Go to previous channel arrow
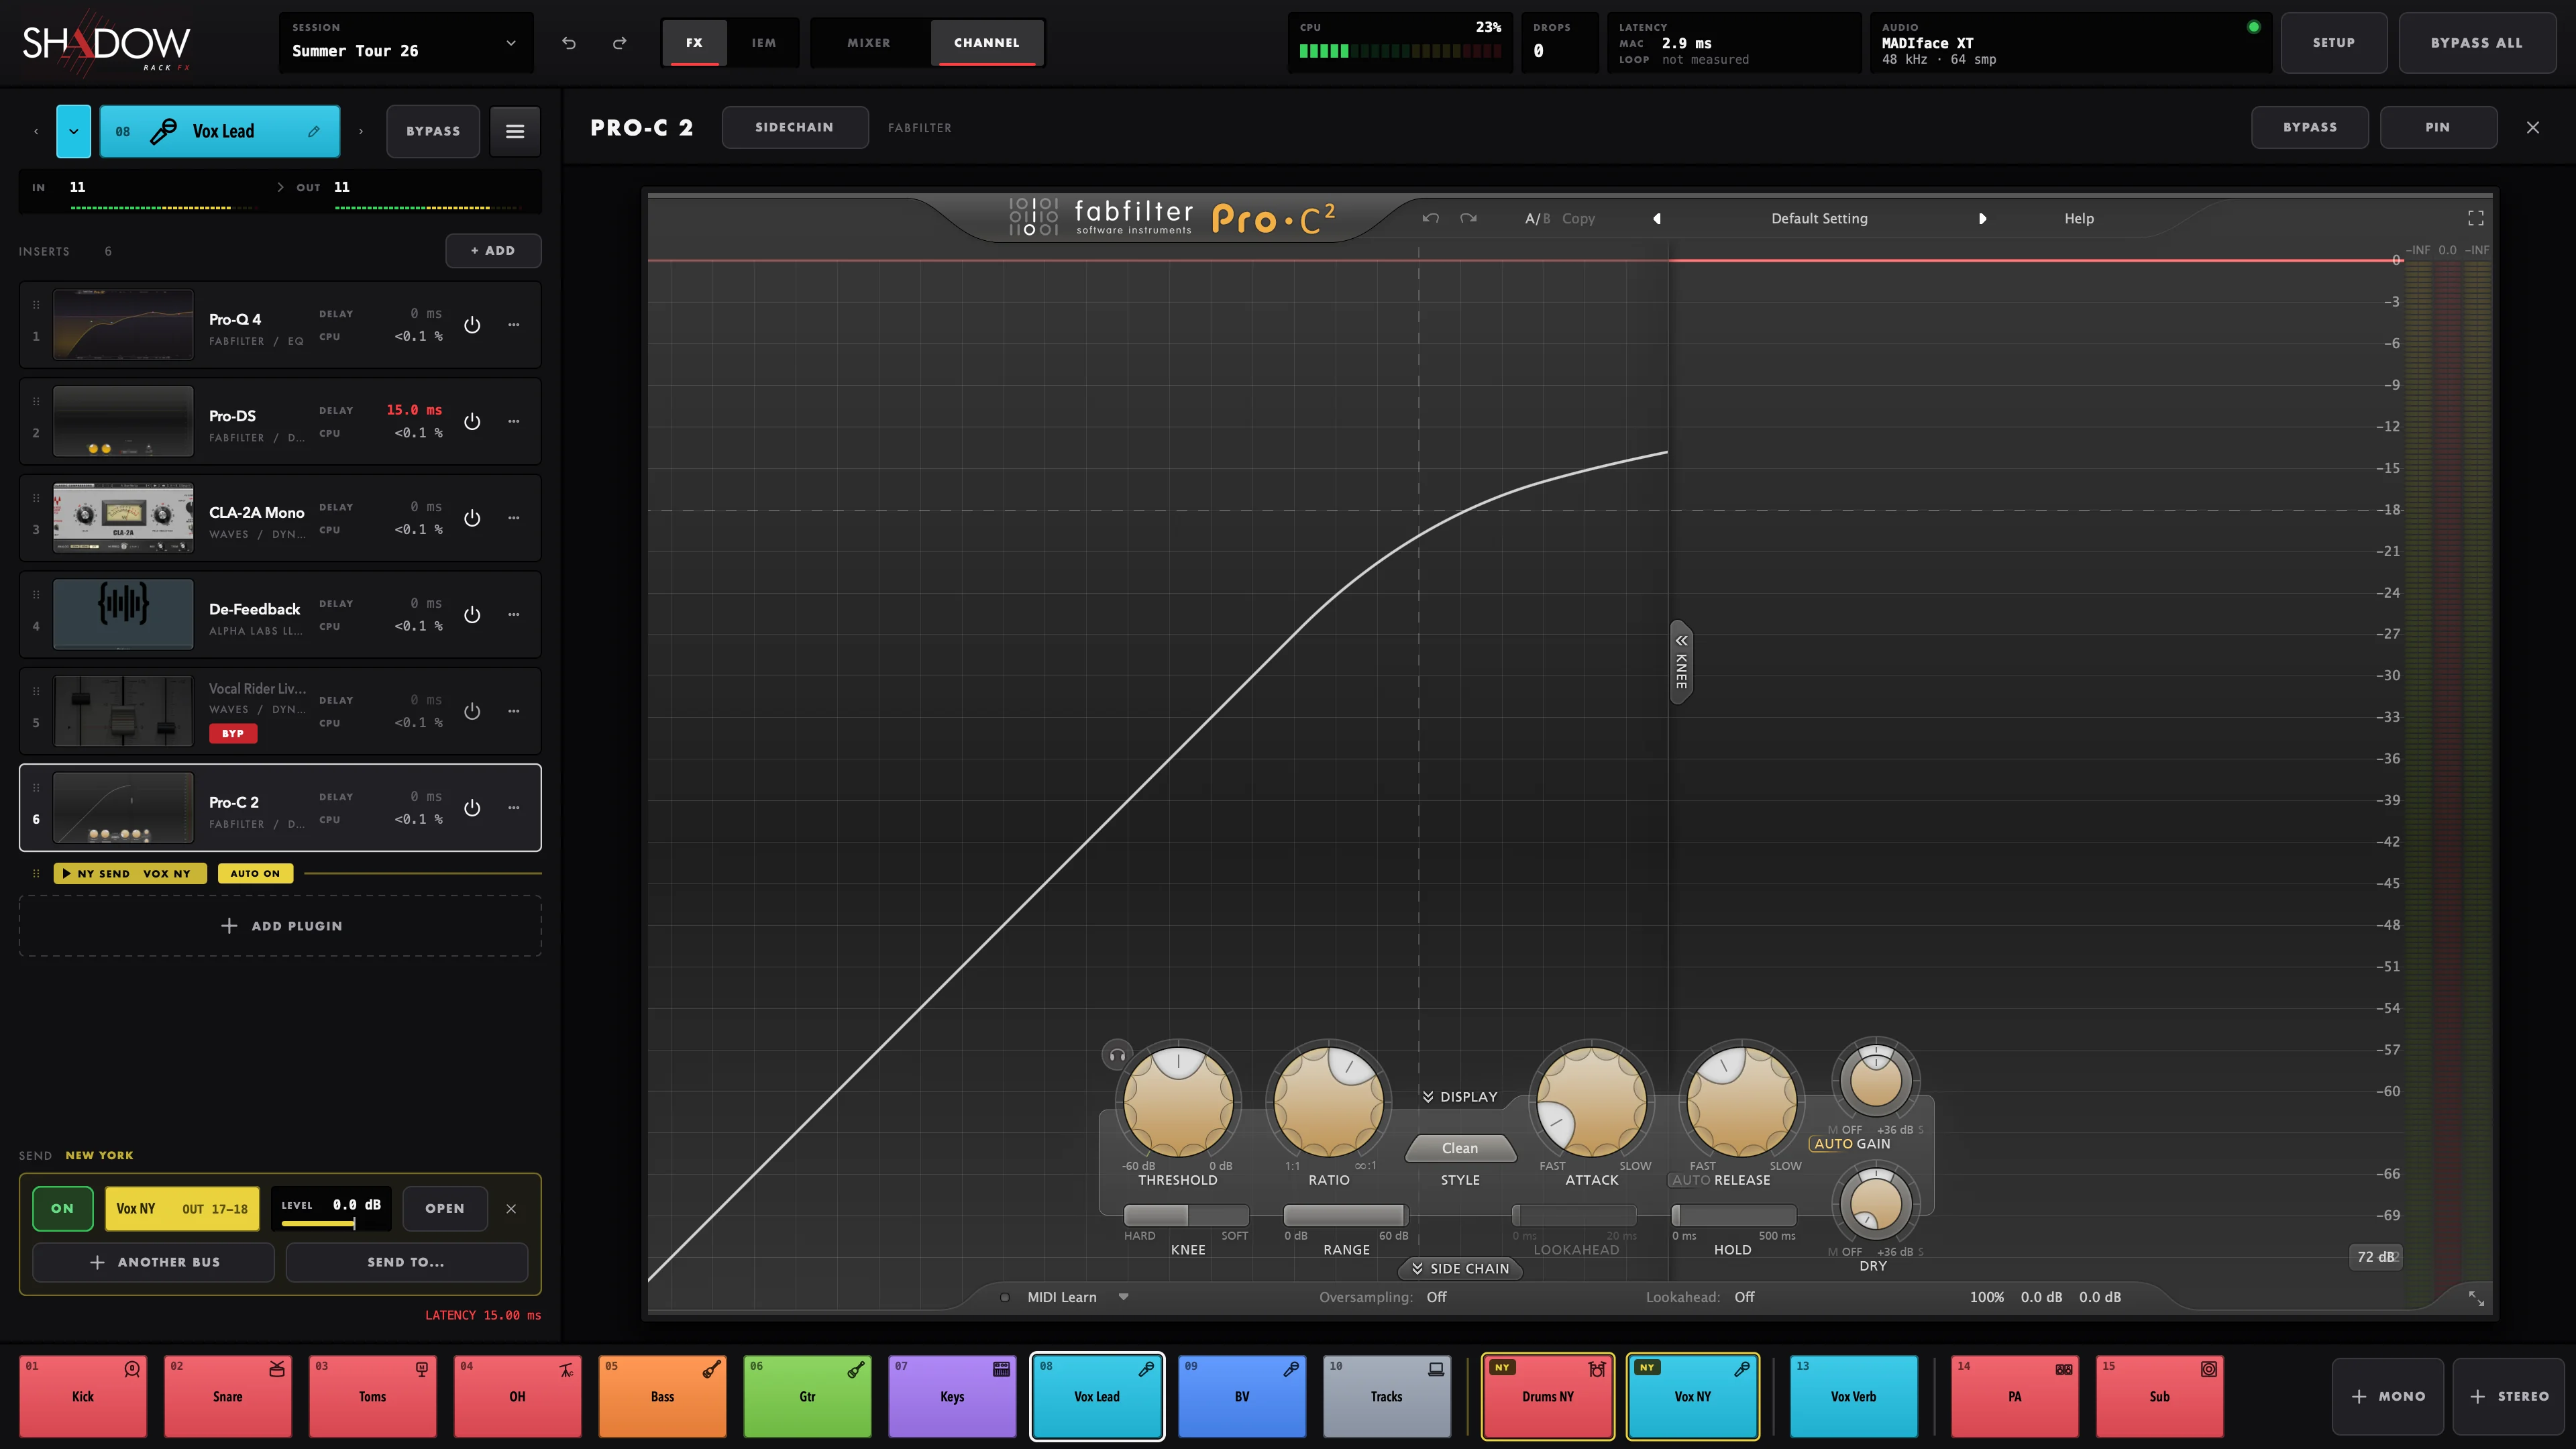This screenshot has height=1449, width=2576. (36, 131)
